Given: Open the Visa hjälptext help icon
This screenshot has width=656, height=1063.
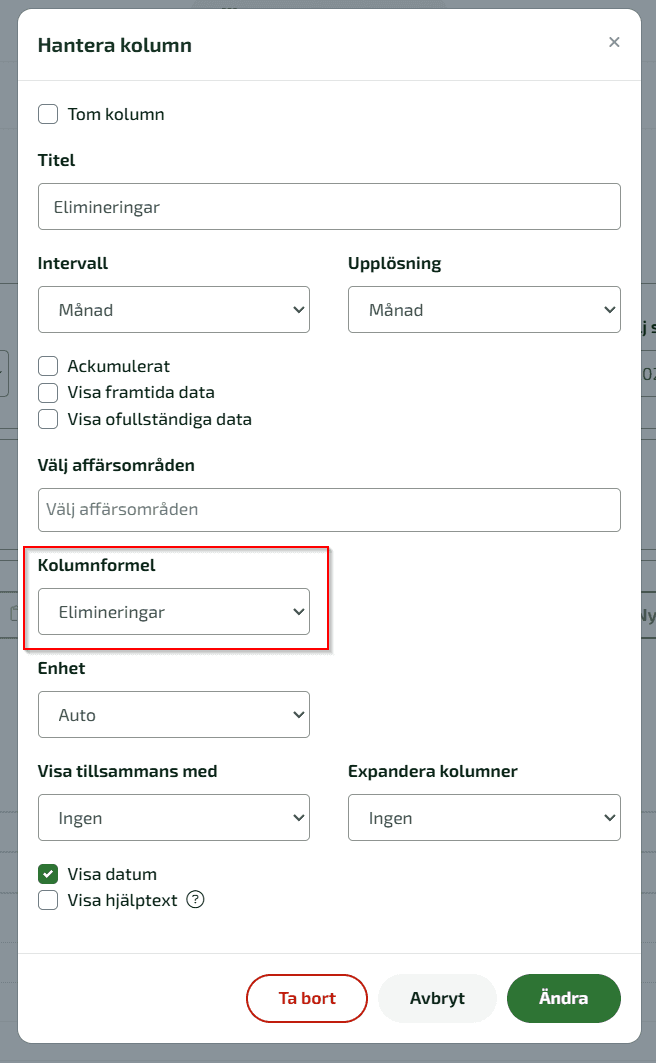Looking at the screenshot, I should tap(195, 900).
